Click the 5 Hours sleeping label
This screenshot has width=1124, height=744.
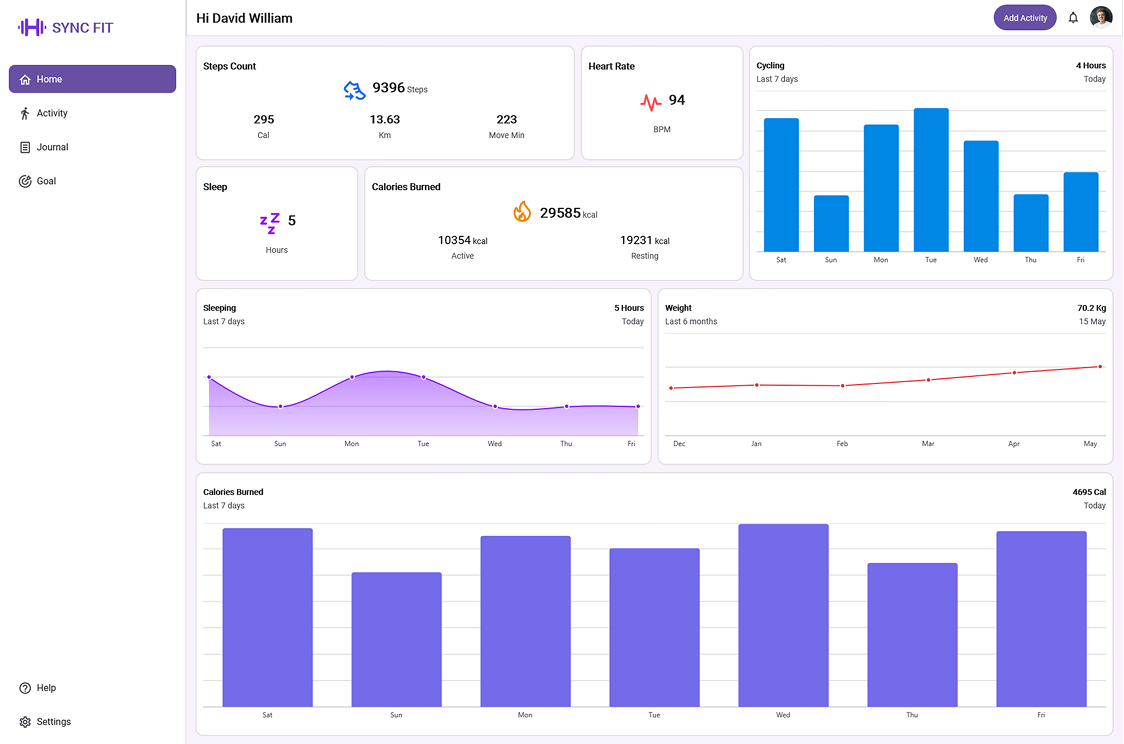point(629,307)
